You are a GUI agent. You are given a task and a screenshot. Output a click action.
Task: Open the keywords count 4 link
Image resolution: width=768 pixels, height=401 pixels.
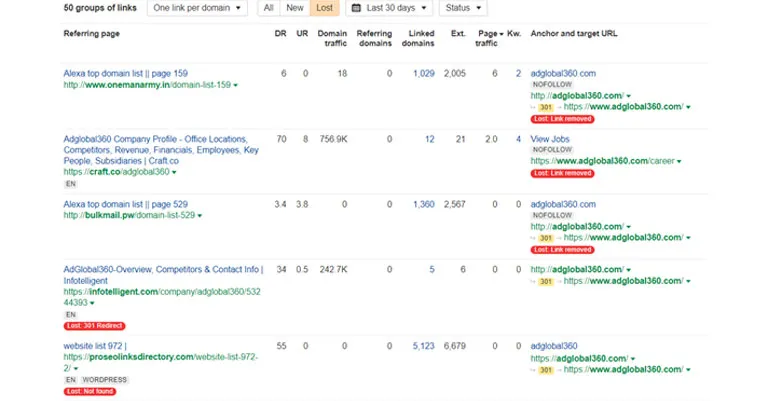pyautogui.click(x=518, y=139)
